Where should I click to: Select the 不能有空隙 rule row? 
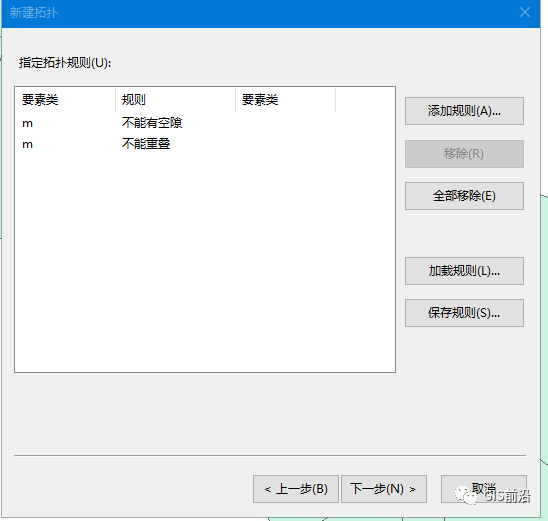click(205, 123)
